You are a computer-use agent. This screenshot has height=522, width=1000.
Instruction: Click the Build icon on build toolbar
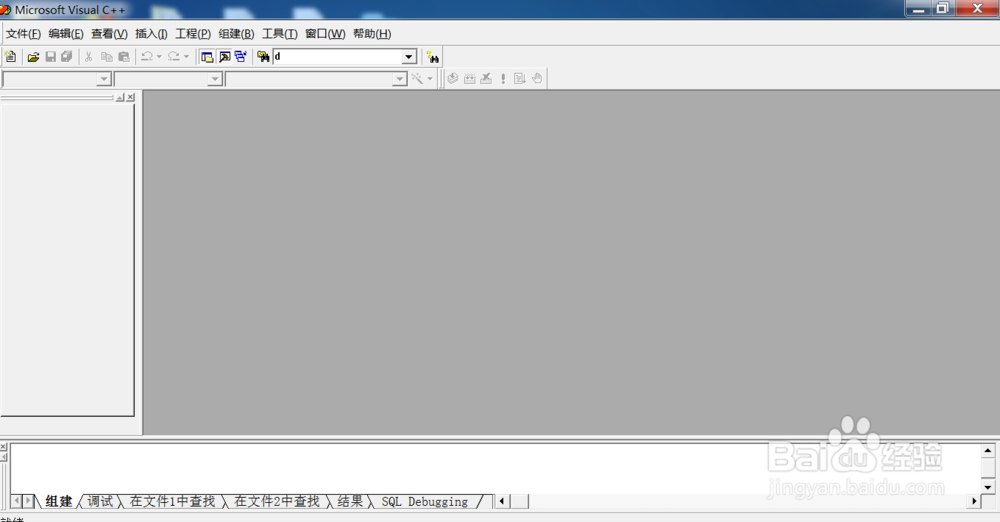[469, 78]
